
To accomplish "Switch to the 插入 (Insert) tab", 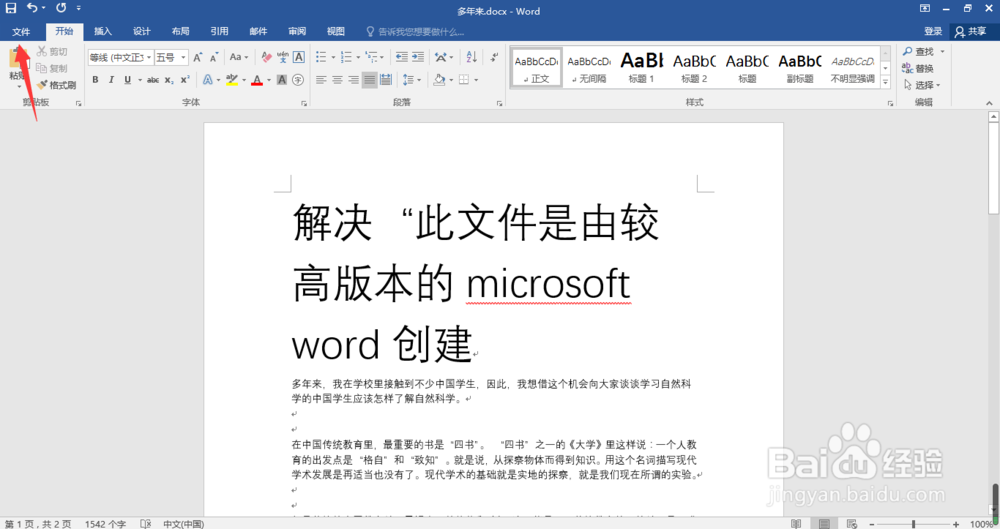I will pos(103,31).
